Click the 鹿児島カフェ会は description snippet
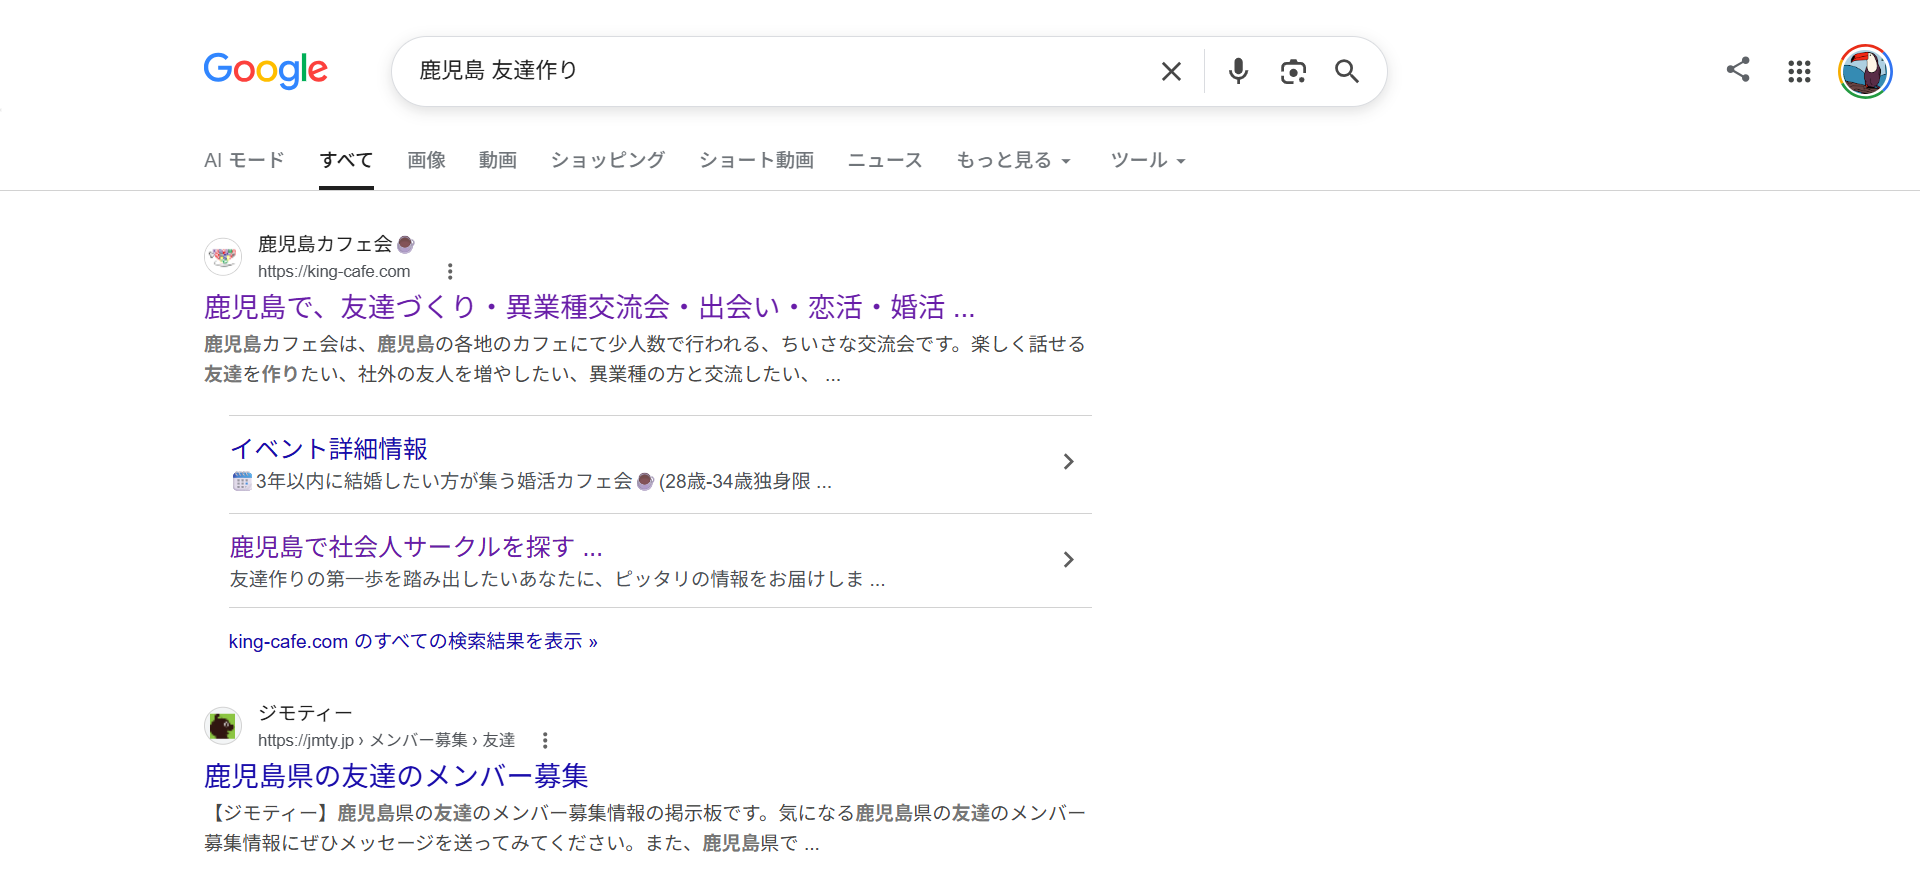 click(x=645, y=359)
